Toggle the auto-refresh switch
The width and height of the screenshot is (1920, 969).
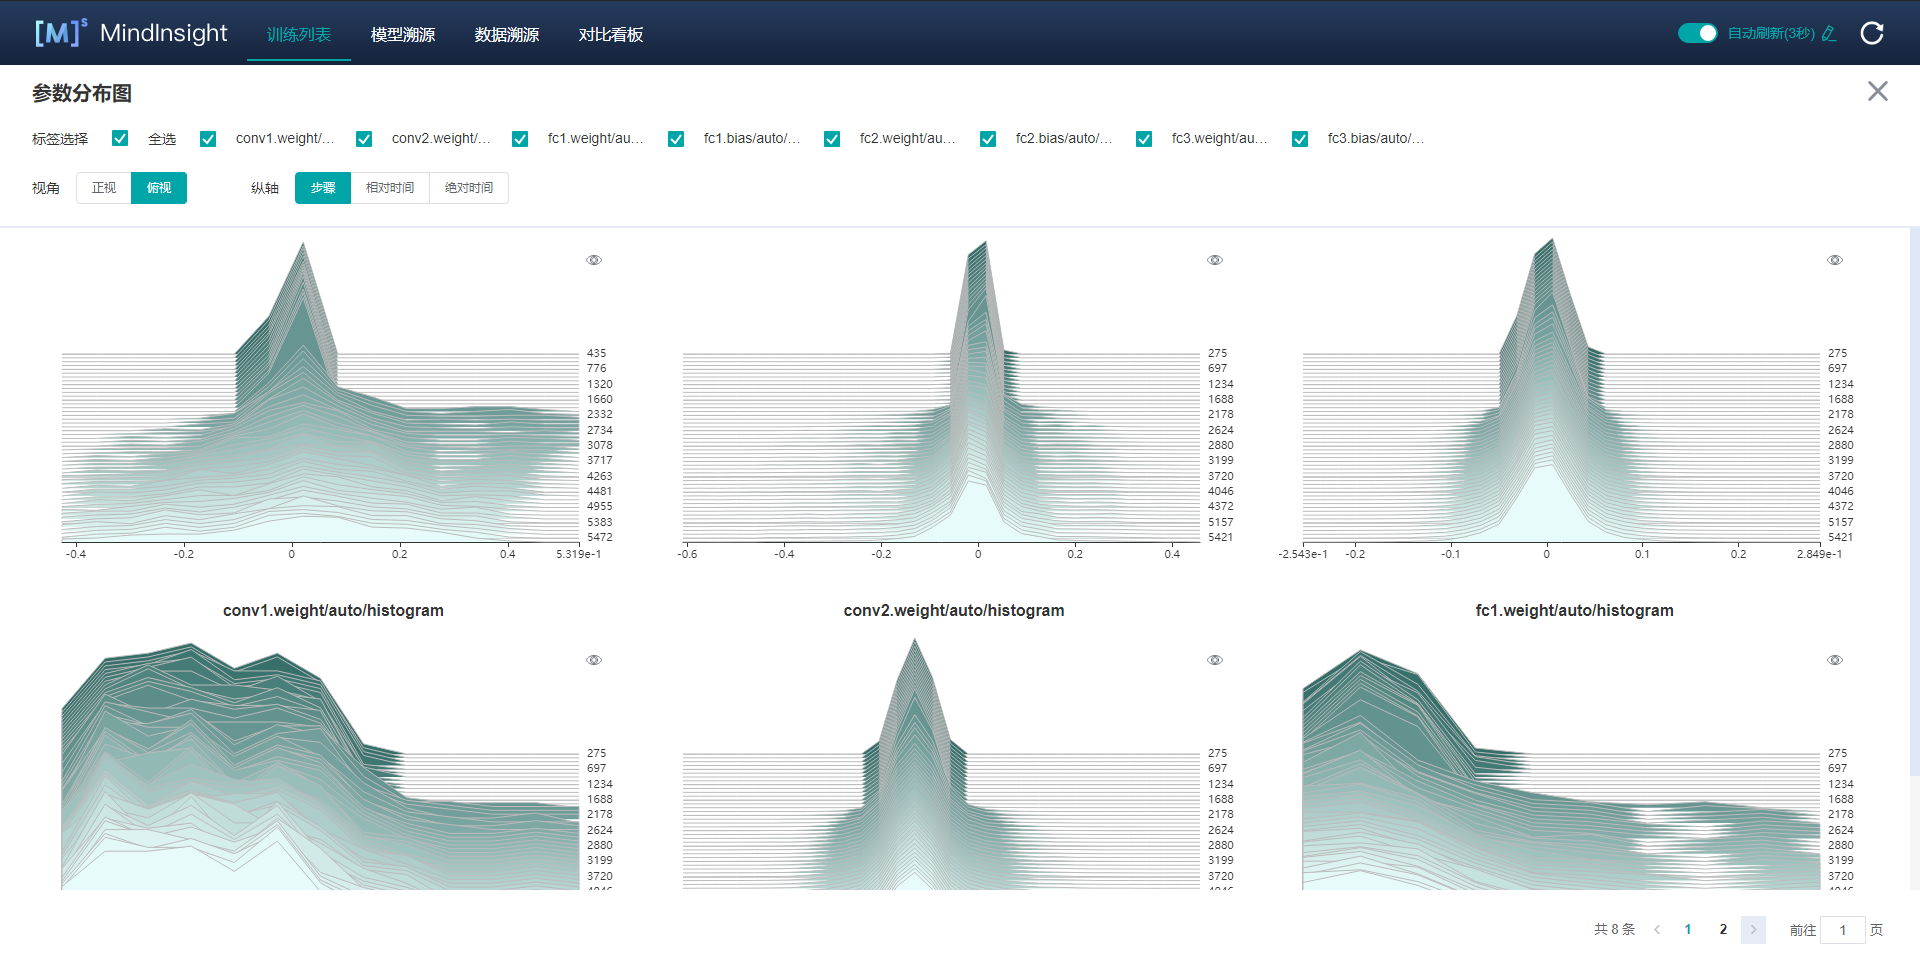(x=1697, y=33)
